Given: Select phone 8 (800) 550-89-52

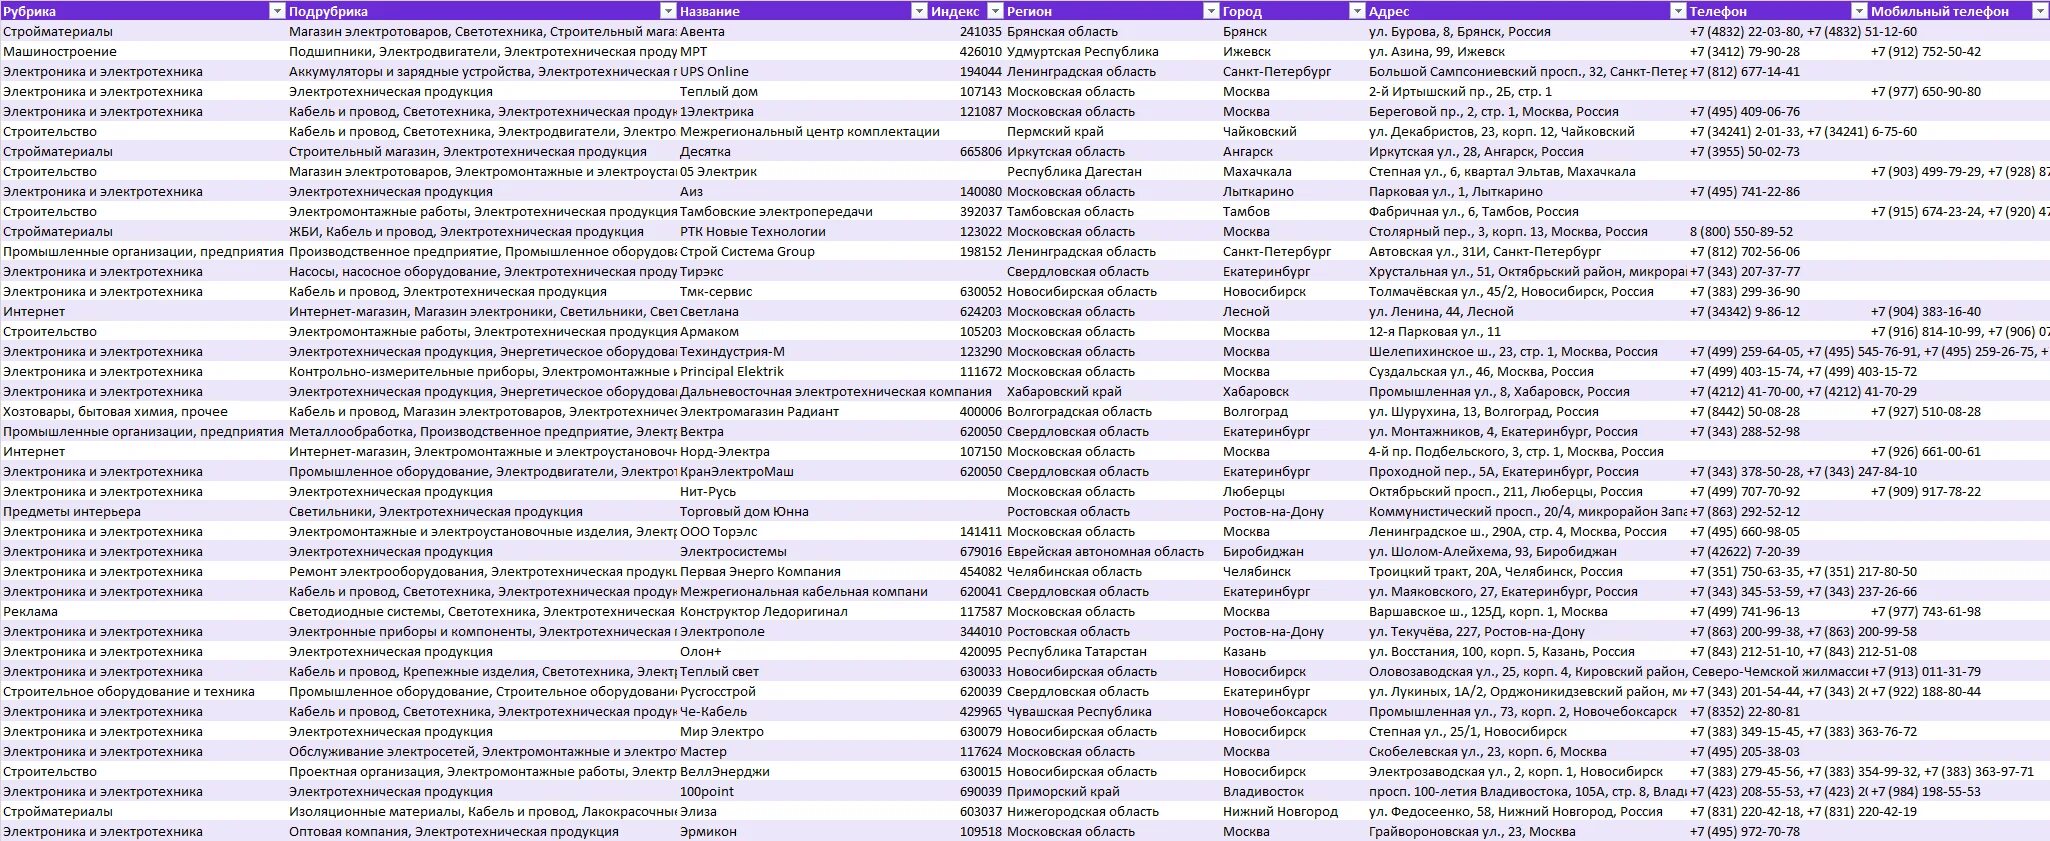Looking at the screenshot, I should [1777, 231].
